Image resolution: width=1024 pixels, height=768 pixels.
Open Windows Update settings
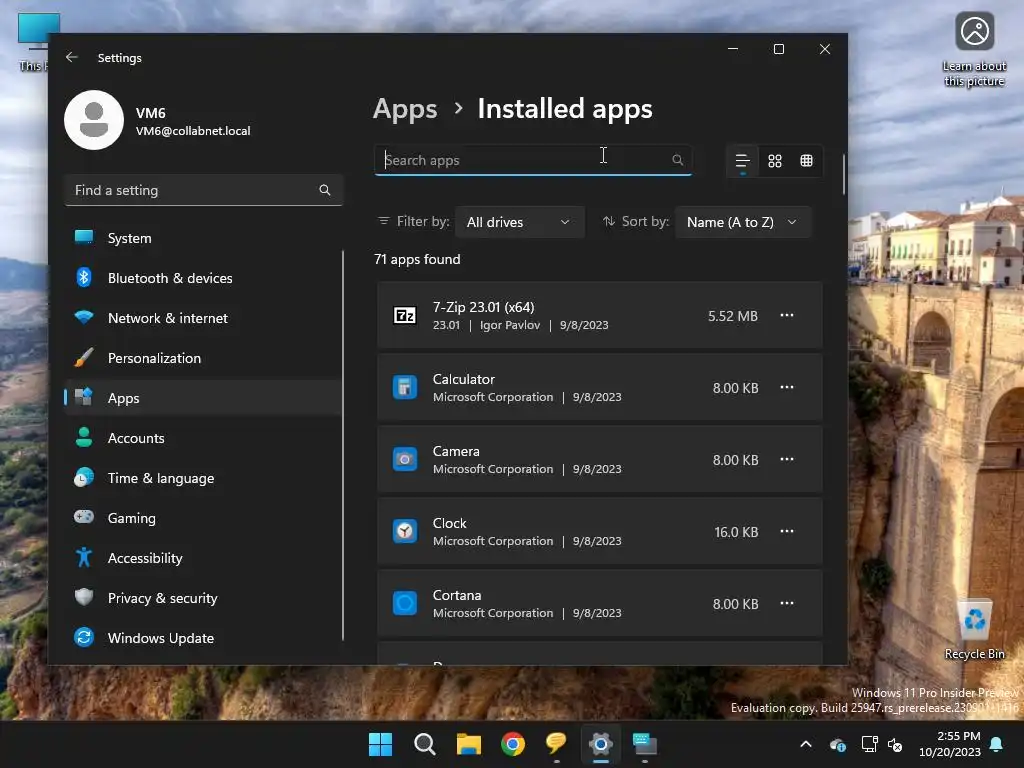[203, 638]
